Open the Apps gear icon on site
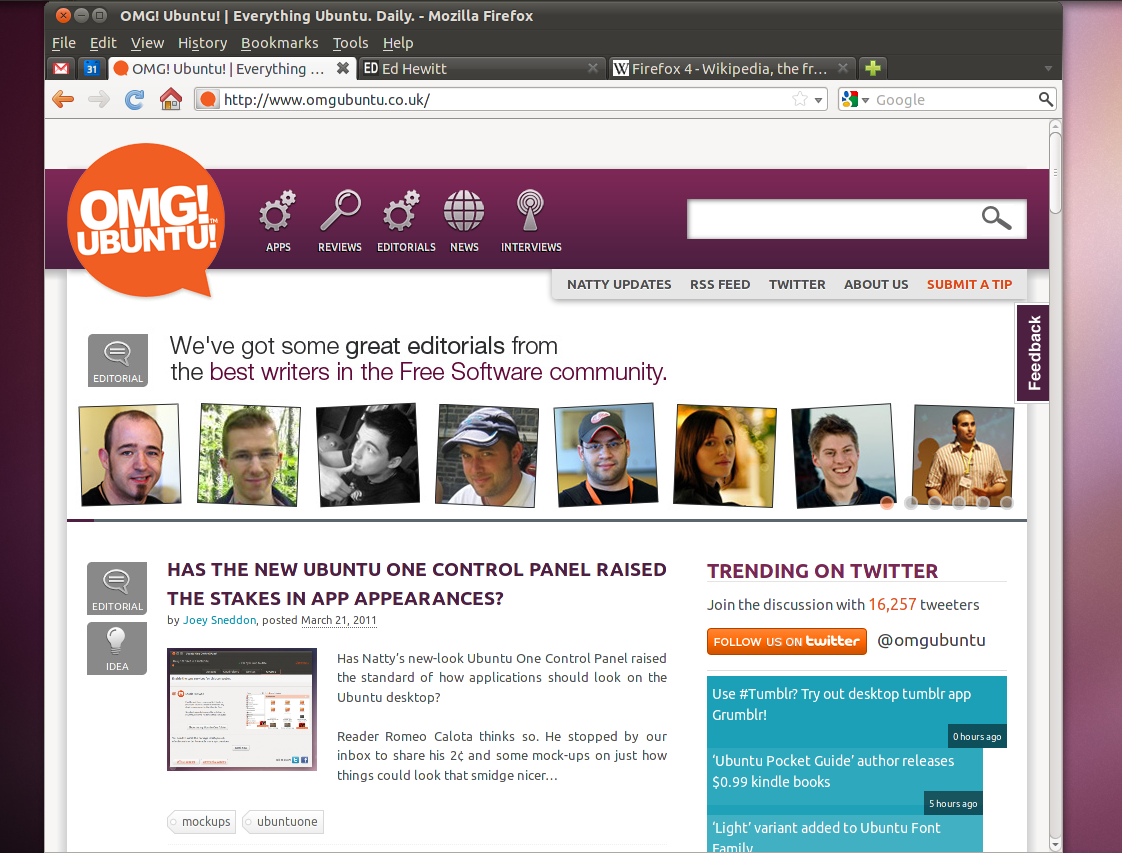1122x853 pixels. [x=278, y=212]
